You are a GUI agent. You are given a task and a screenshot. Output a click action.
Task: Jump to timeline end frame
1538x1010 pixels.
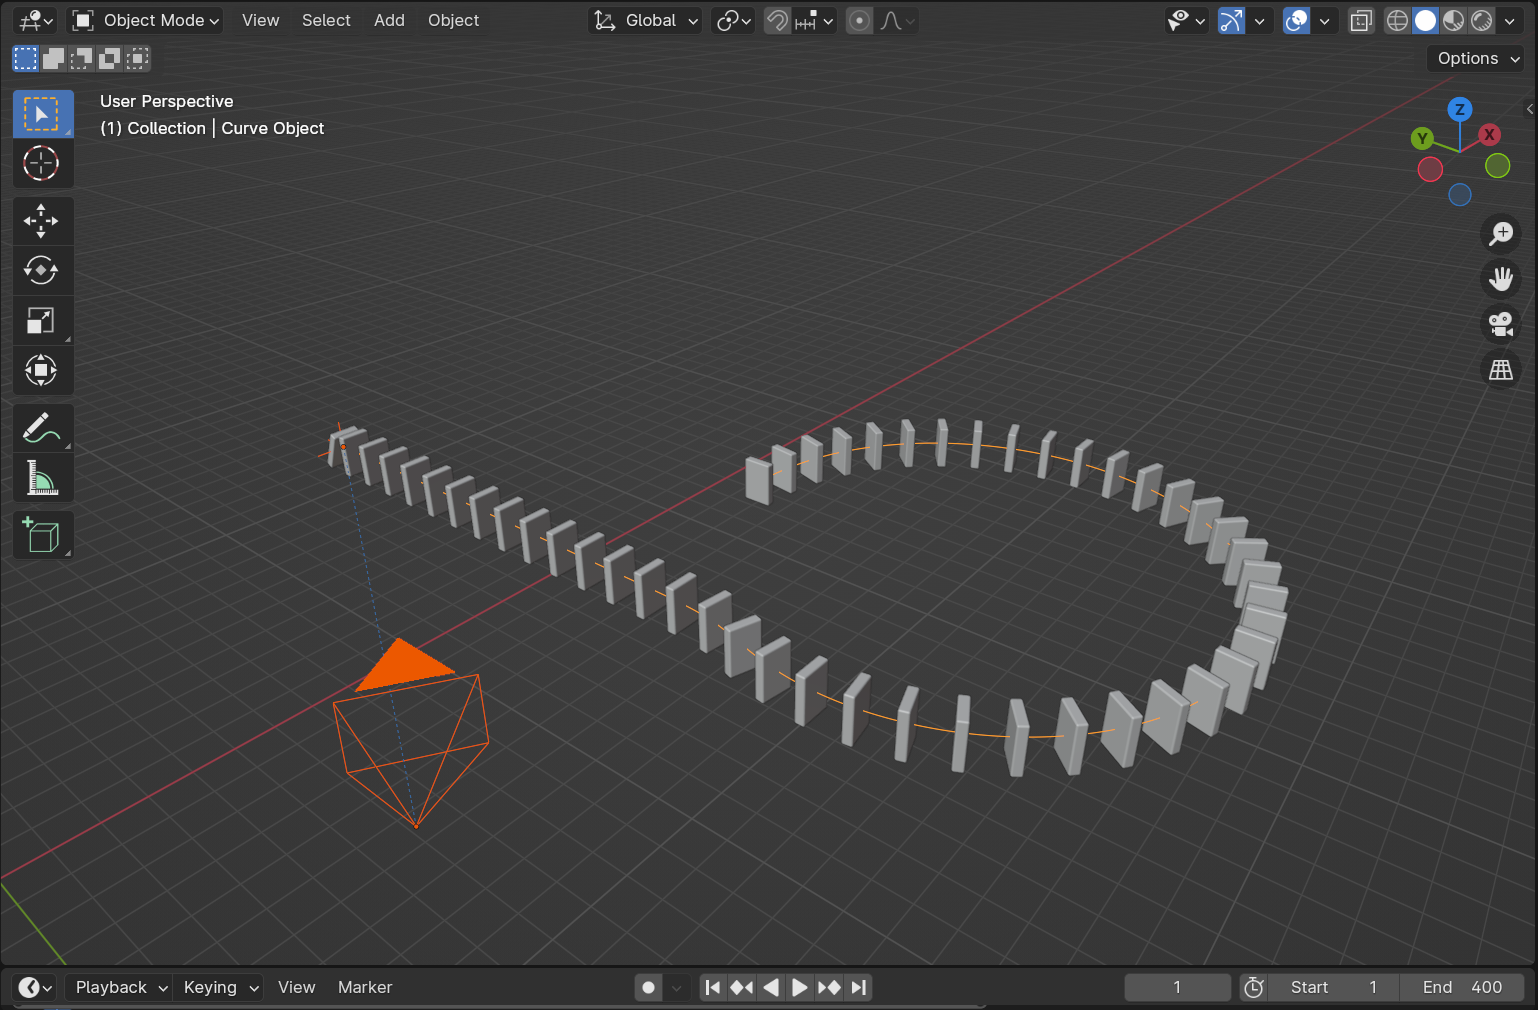point(858,988)
